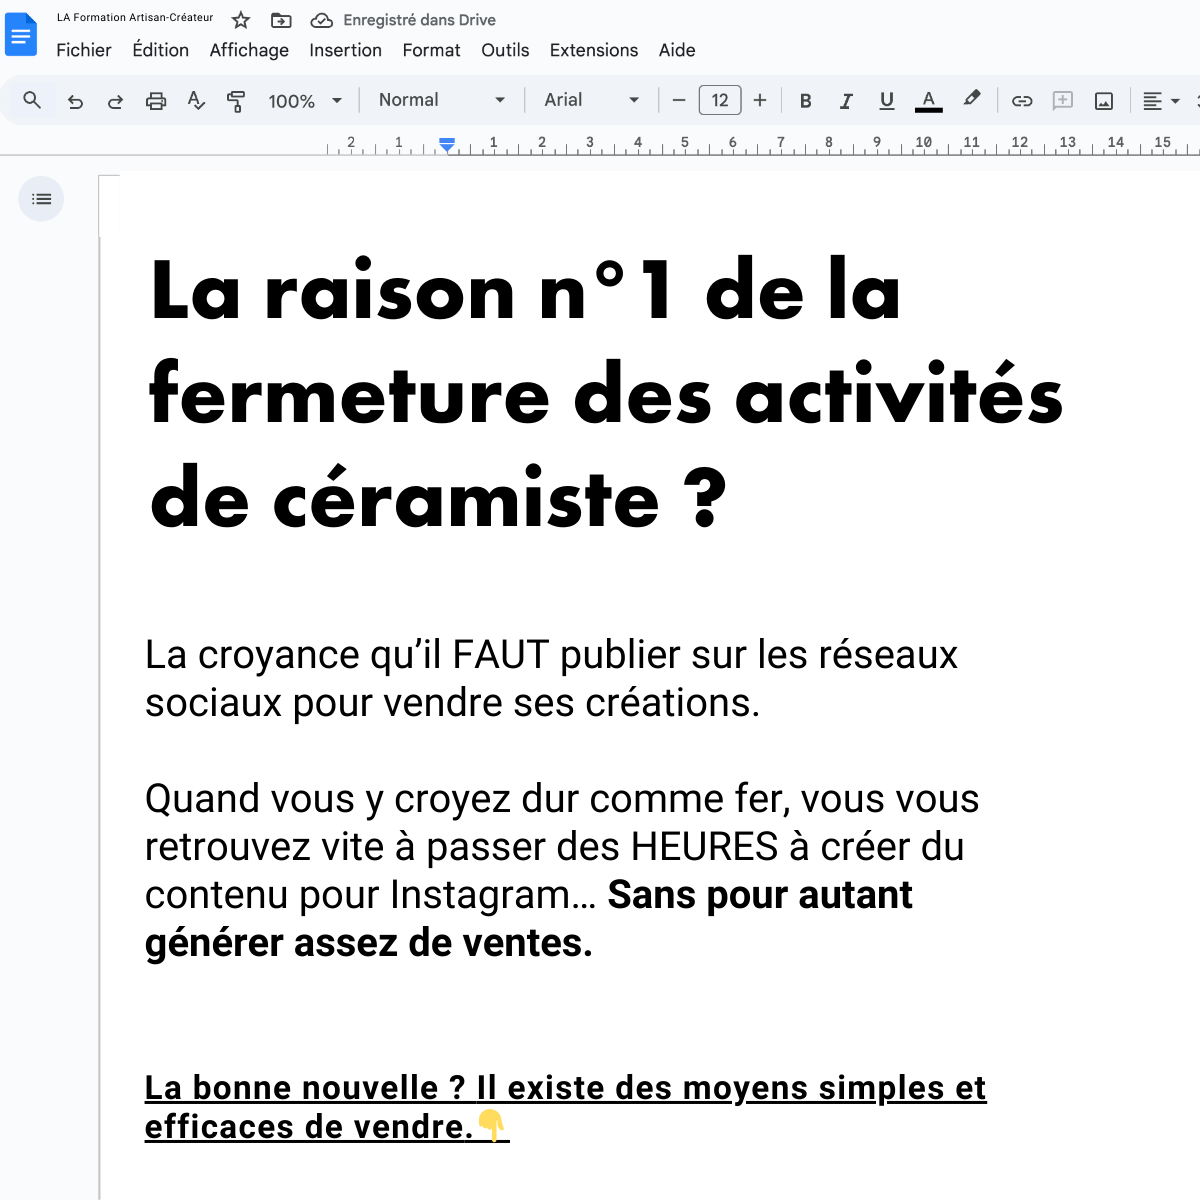Open the Insertion menu
Viewport: 1200px width, 1200px height.
coord(345,50)
